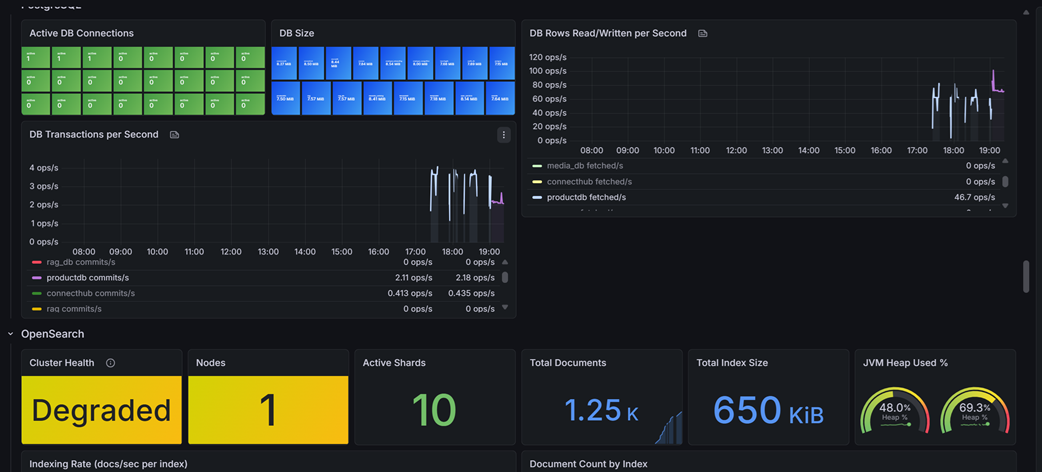The height and width of the screenshot is (472, 1042).
Task: Click the main dashboard vertical scrollbar thumb
Action: (x=1026, y=277)
